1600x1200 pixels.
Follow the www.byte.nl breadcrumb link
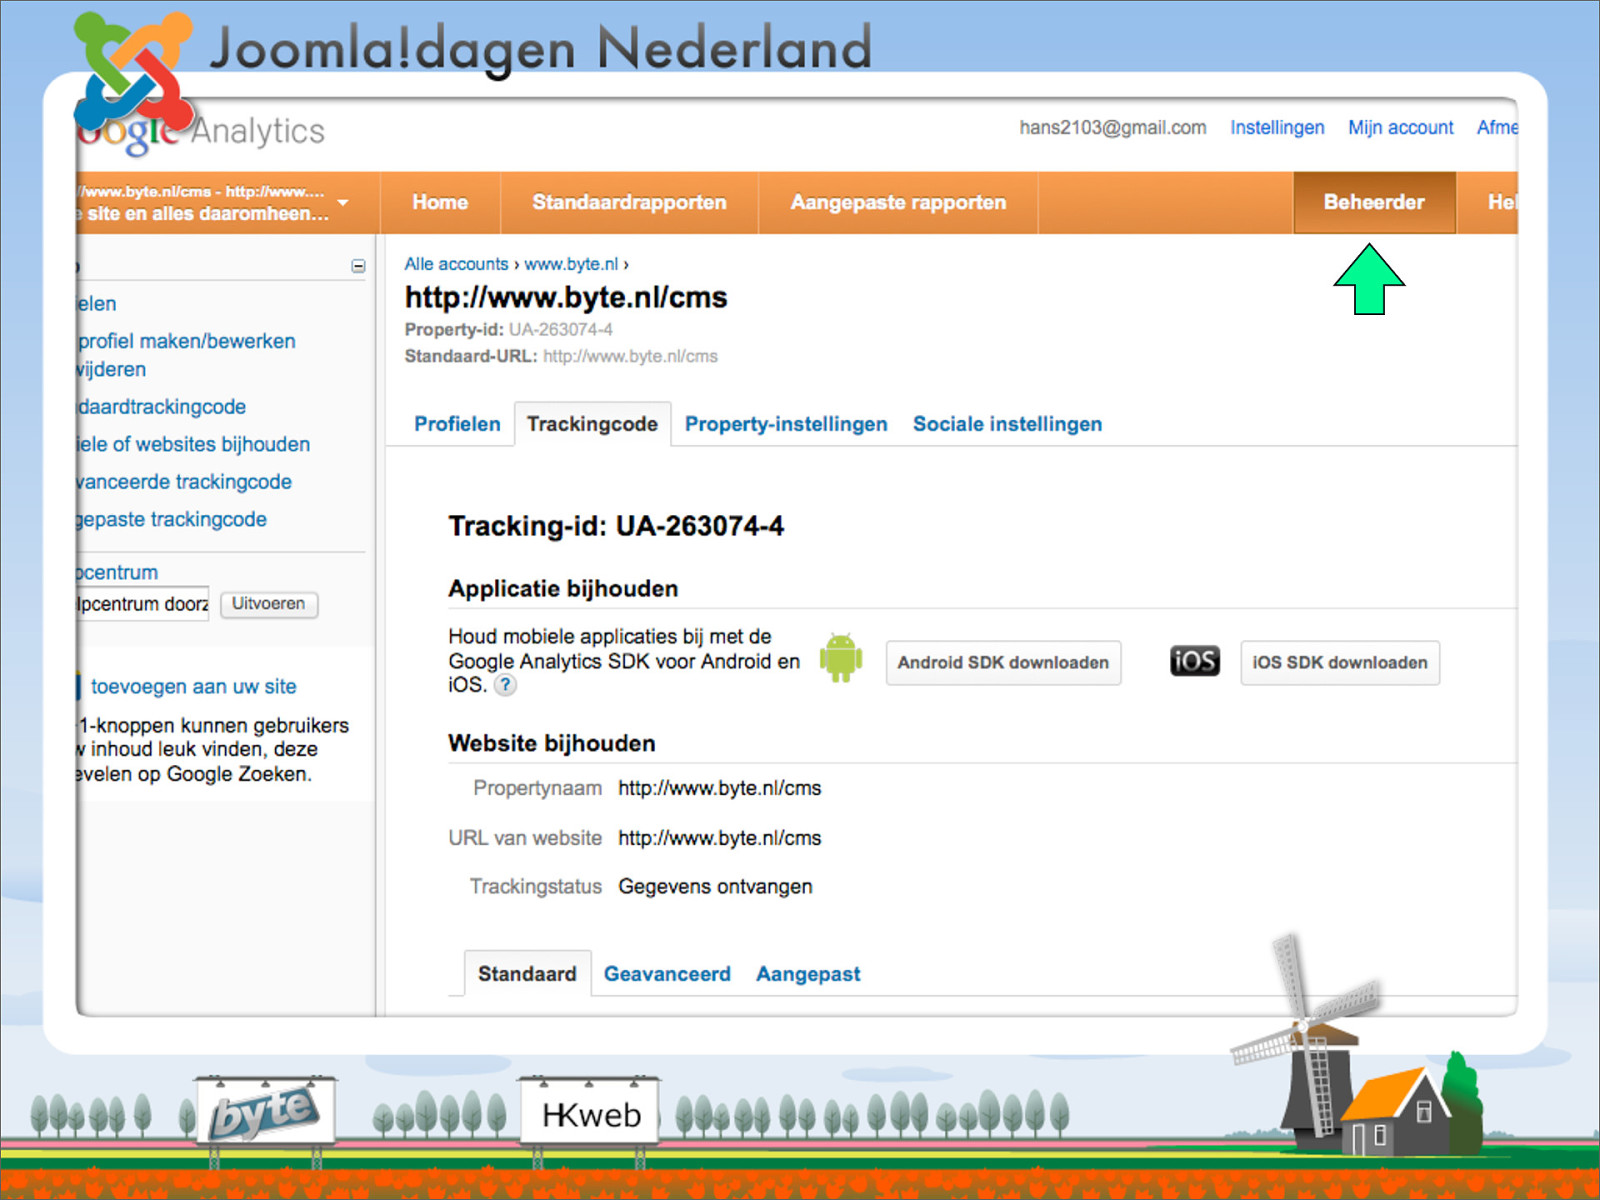click(x=571, y=264)
